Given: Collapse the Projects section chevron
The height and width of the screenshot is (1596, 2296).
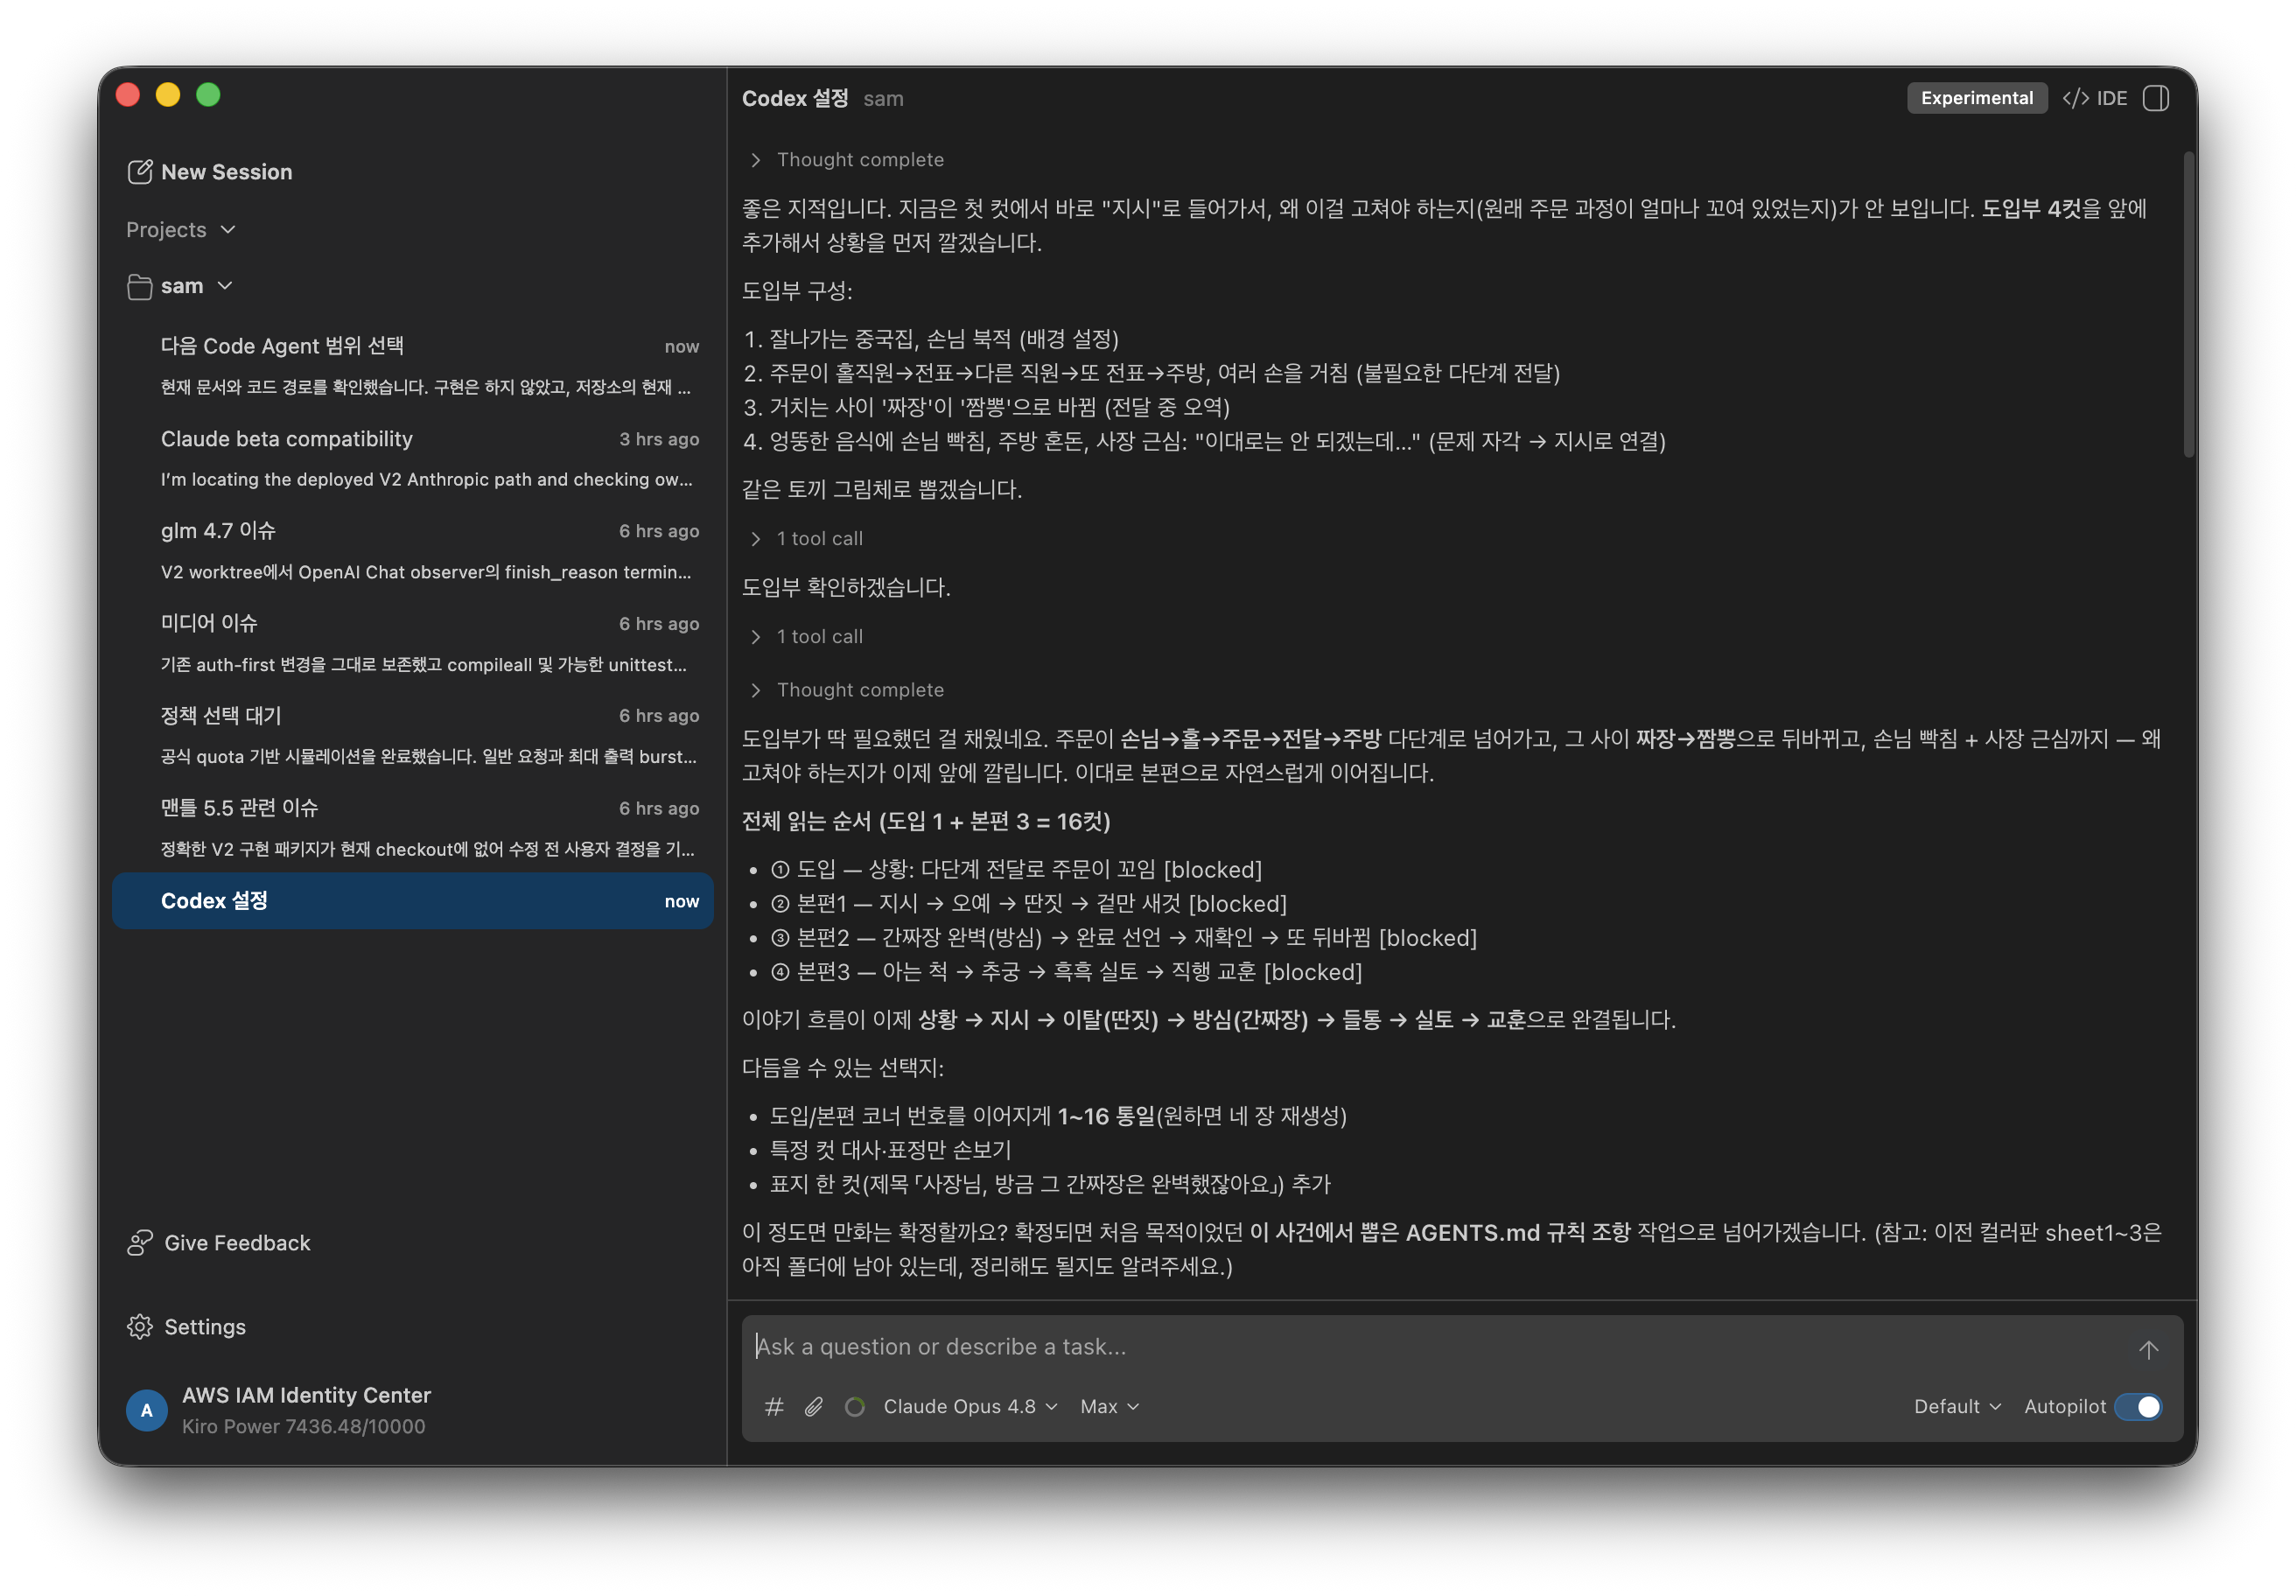Looking at the screenshot, I should point(228,230).
